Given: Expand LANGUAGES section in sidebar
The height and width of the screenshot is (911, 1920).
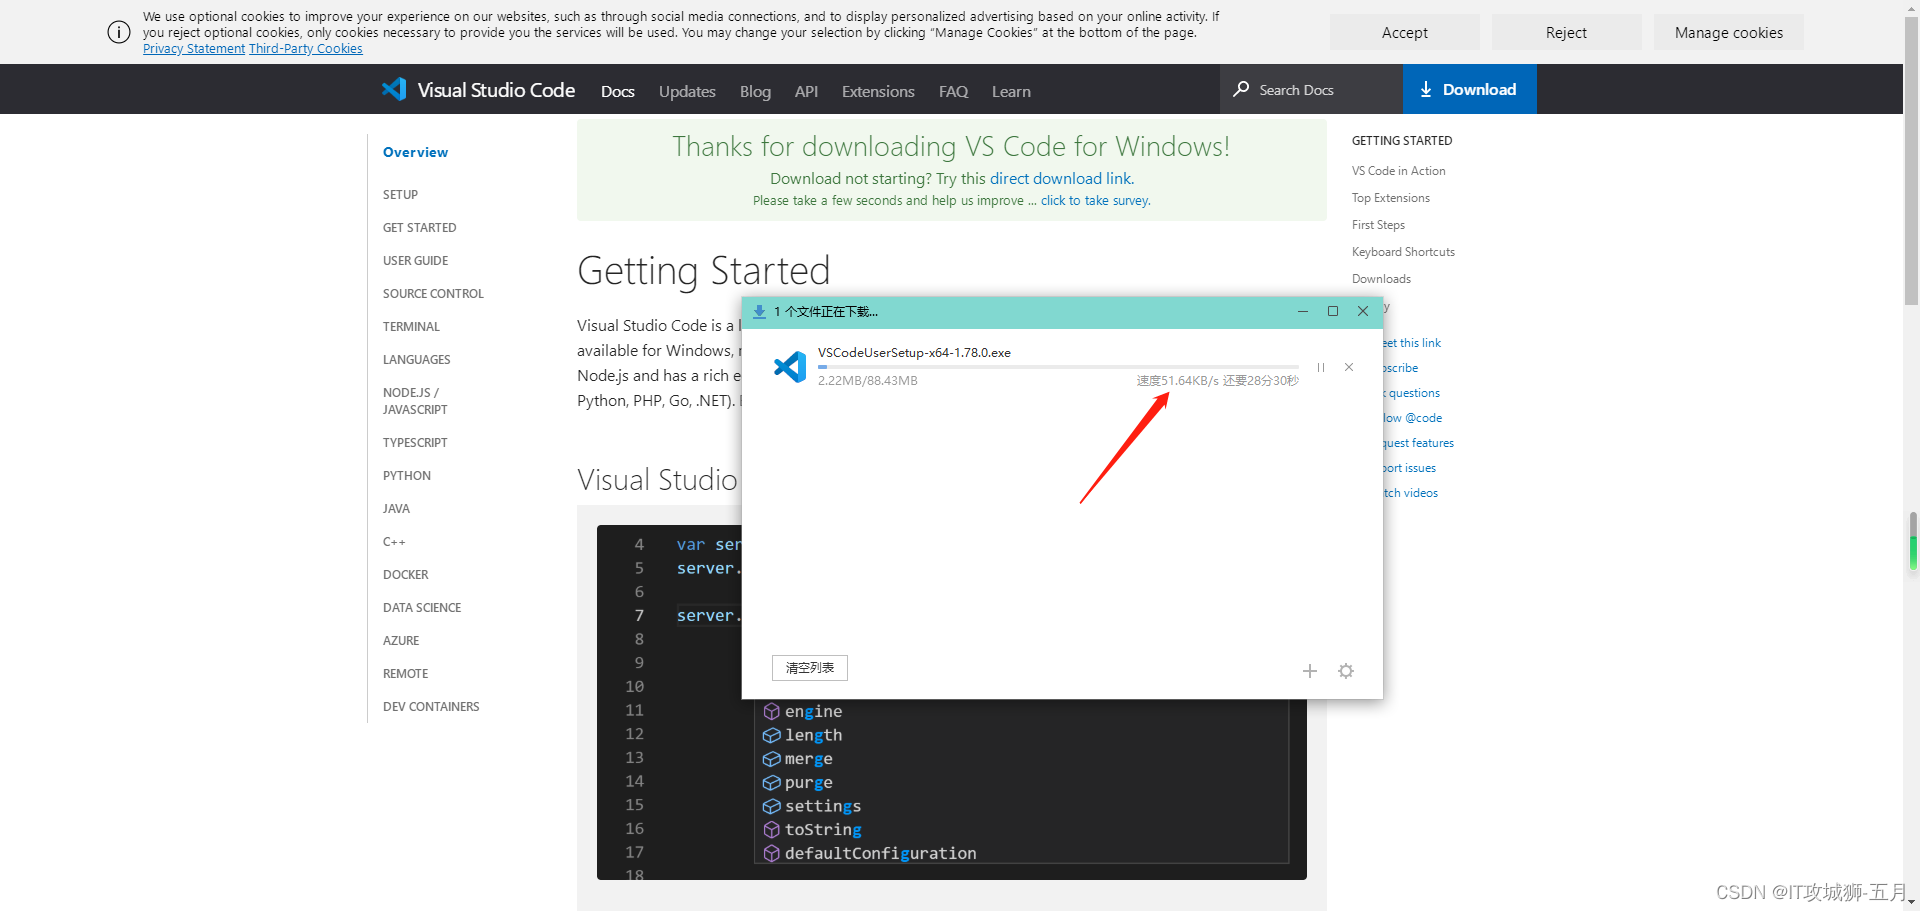Looking at the screenshot, I should [416, 359].
